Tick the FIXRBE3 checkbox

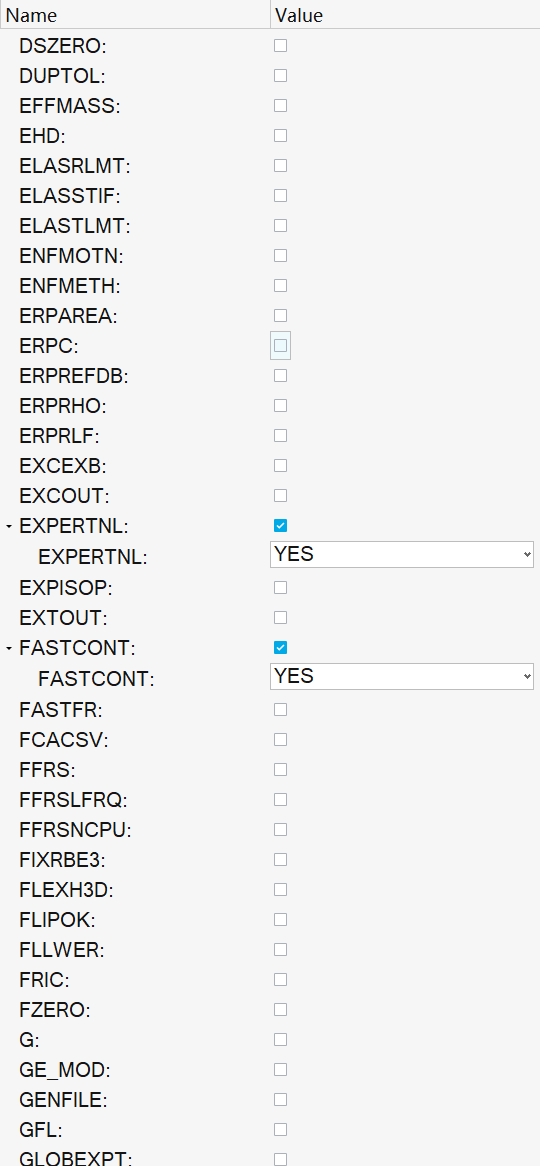point(280,860)
